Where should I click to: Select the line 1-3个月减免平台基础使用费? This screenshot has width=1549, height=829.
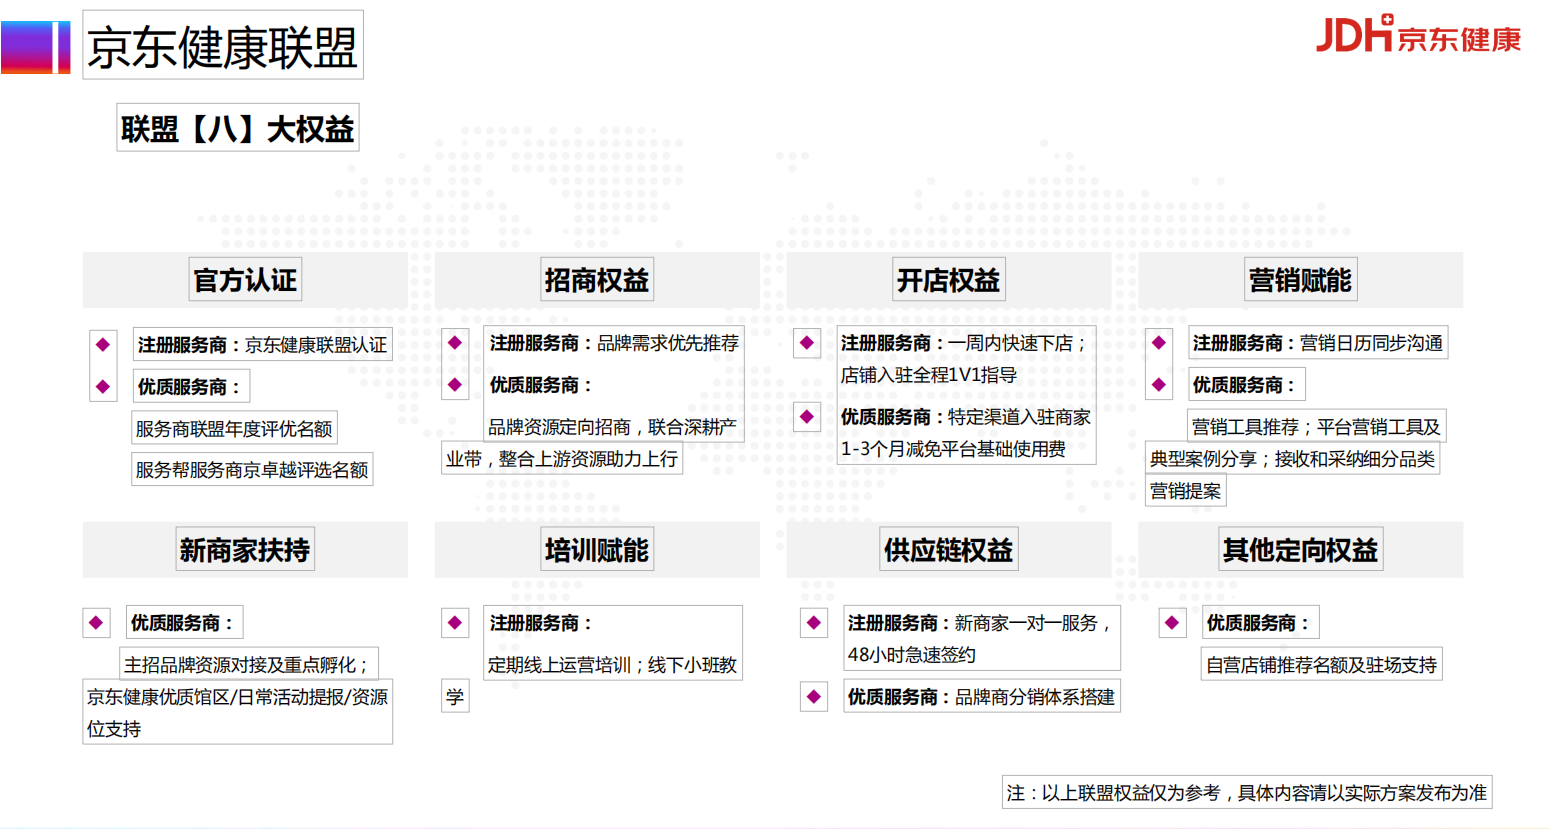(953, 449)
